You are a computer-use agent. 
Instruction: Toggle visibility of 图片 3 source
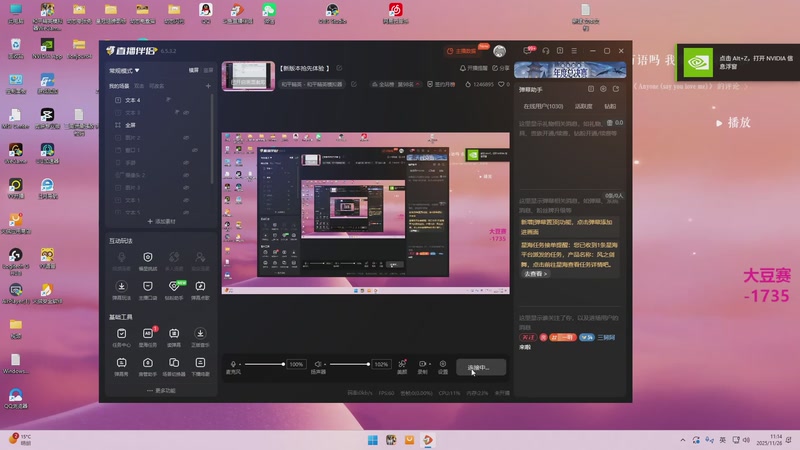click(x=186, y=188)
